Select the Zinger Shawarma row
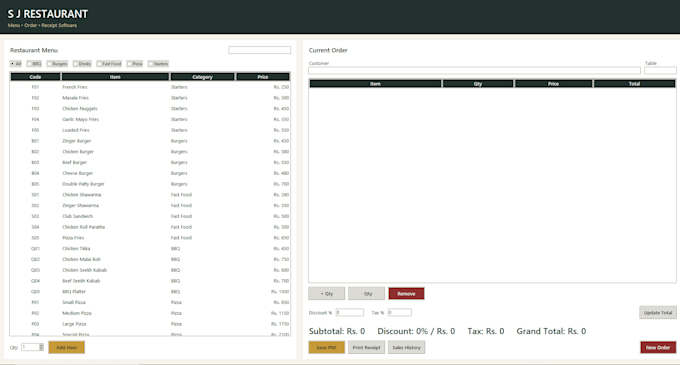680x365 pixels. click(x=150, y=205)
